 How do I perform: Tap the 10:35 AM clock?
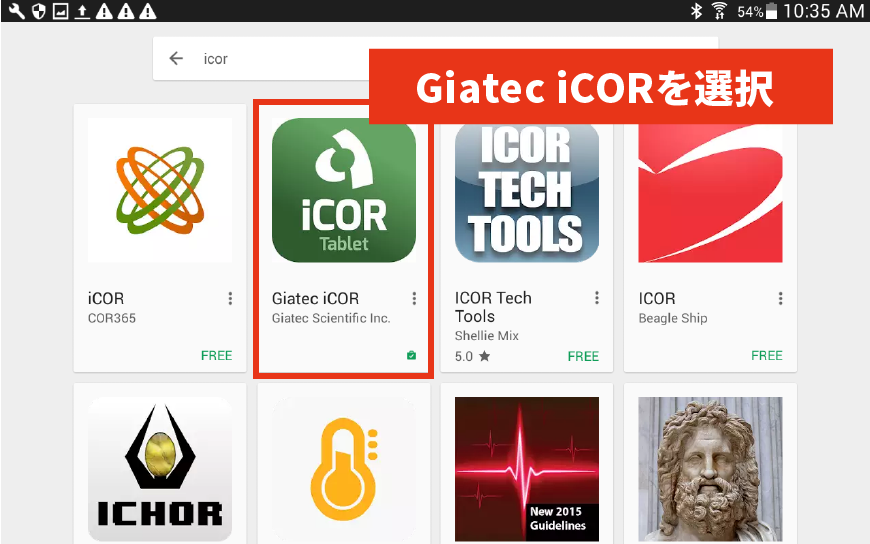[823, 11]
